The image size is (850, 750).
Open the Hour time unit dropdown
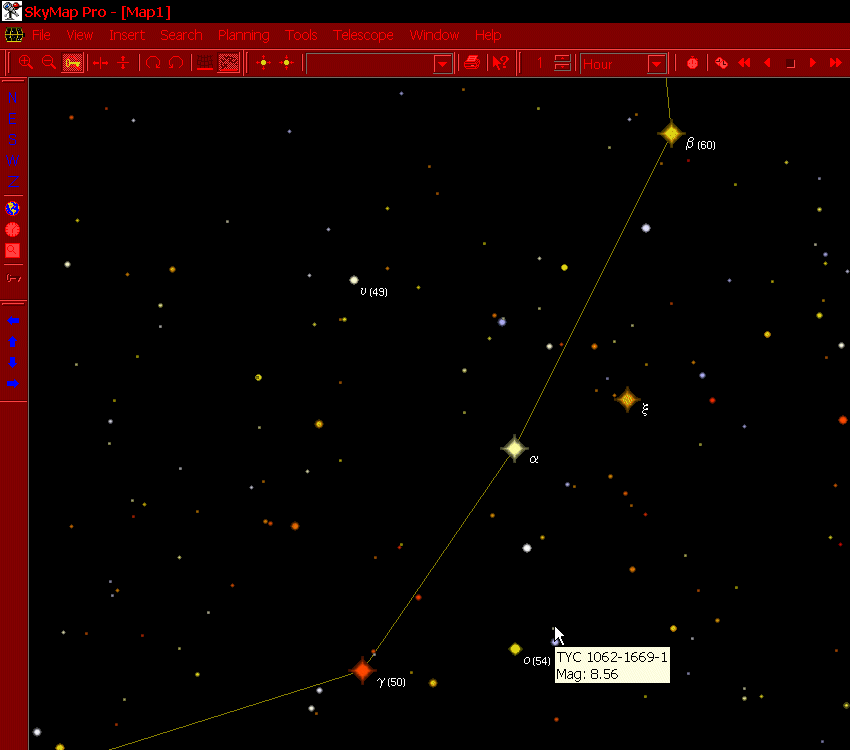pos(656,64)
